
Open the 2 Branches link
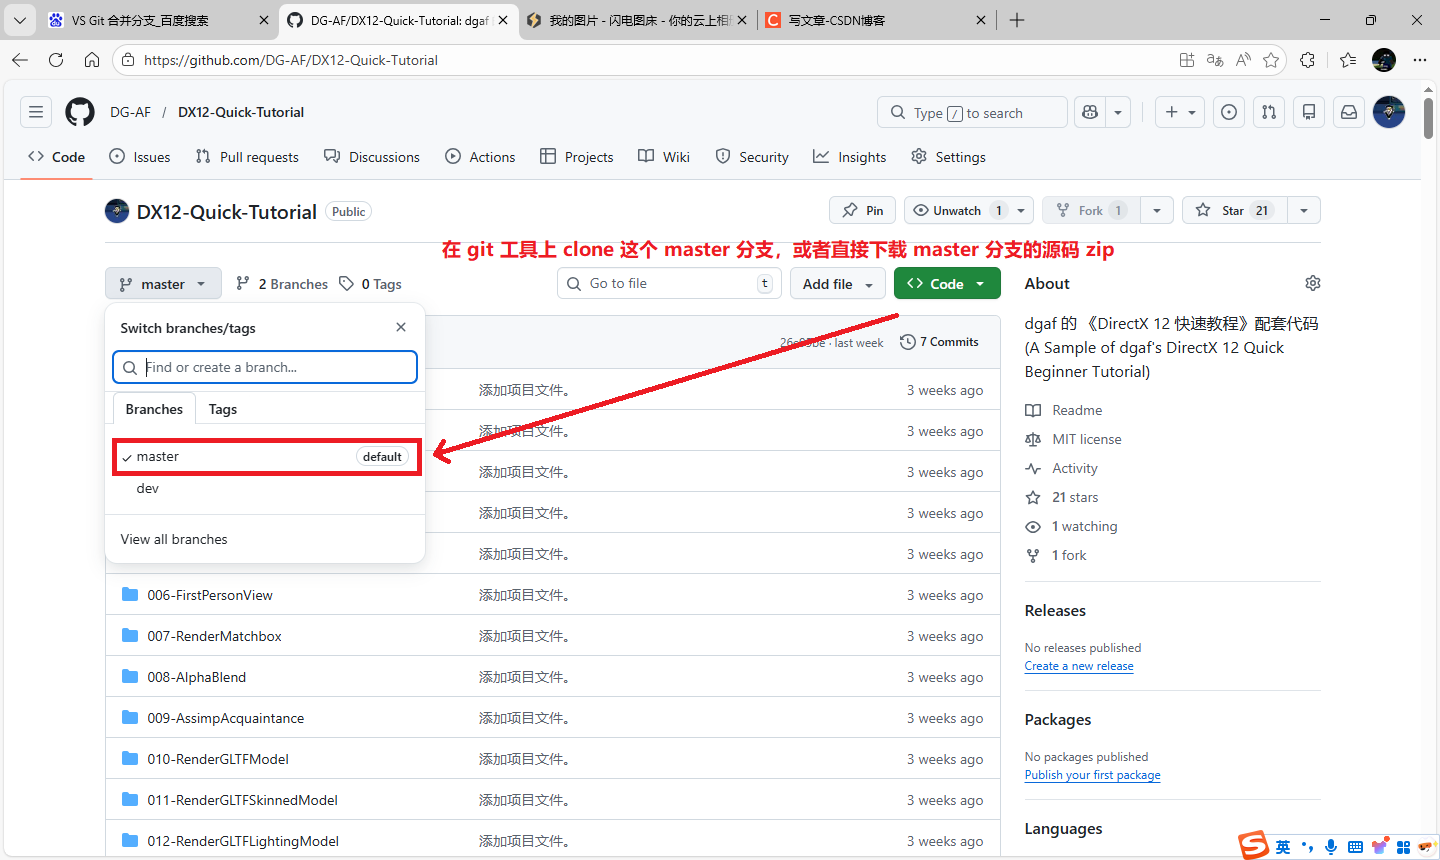tap(282, 284)
